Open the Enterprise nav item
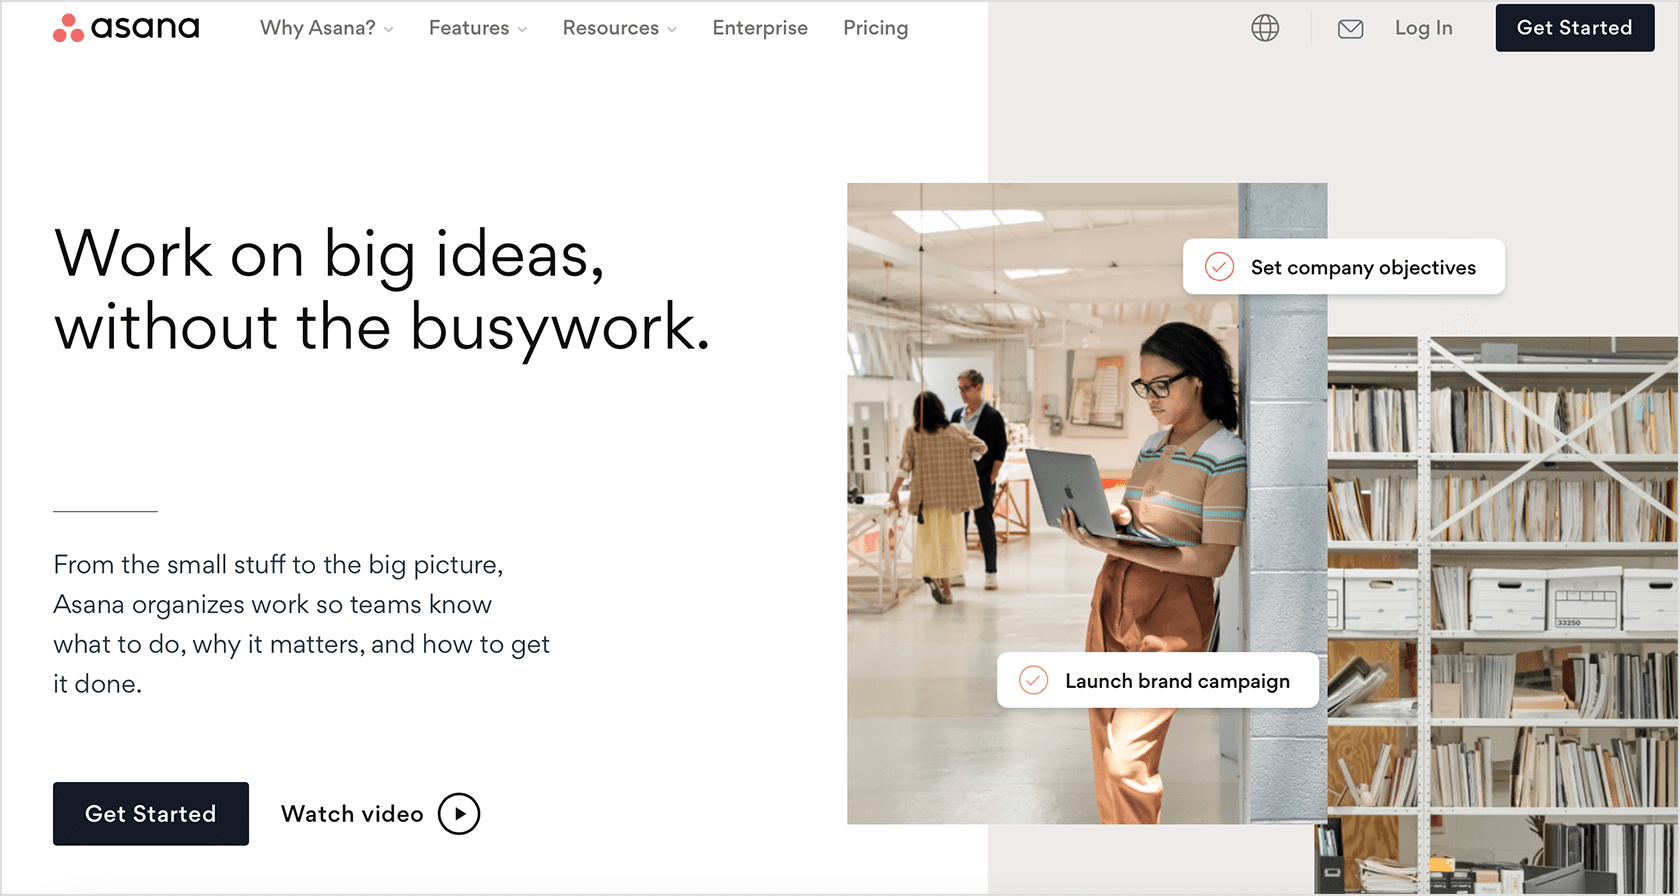This screenshot has width=1680, height=896. [760, 28]
